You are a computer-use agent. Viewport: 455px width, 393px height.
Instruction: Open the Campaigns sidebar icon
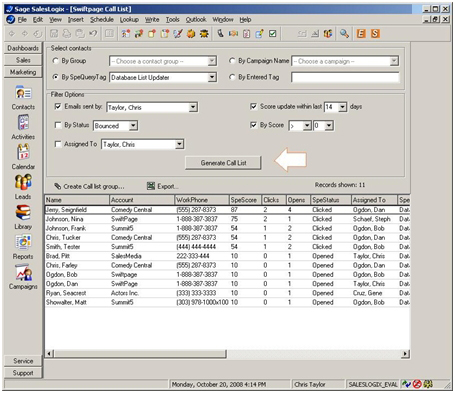click(23, 272)
